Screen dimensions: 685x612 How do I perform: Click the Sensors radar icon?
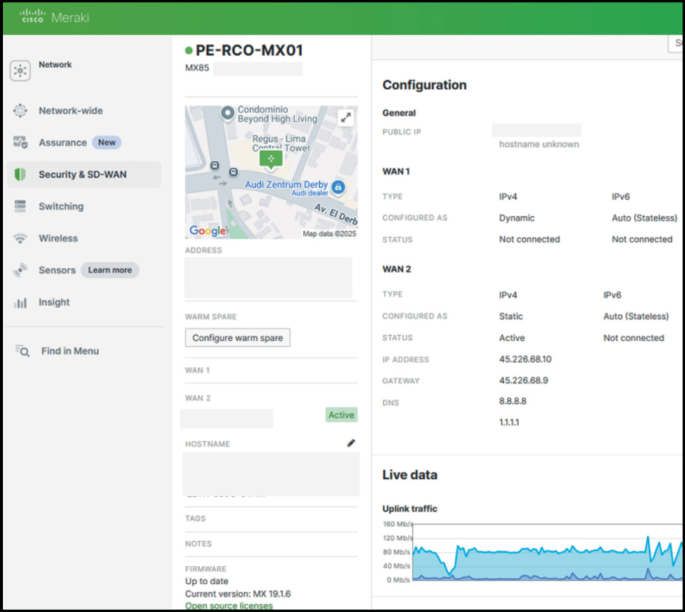[x=20, y=270]
